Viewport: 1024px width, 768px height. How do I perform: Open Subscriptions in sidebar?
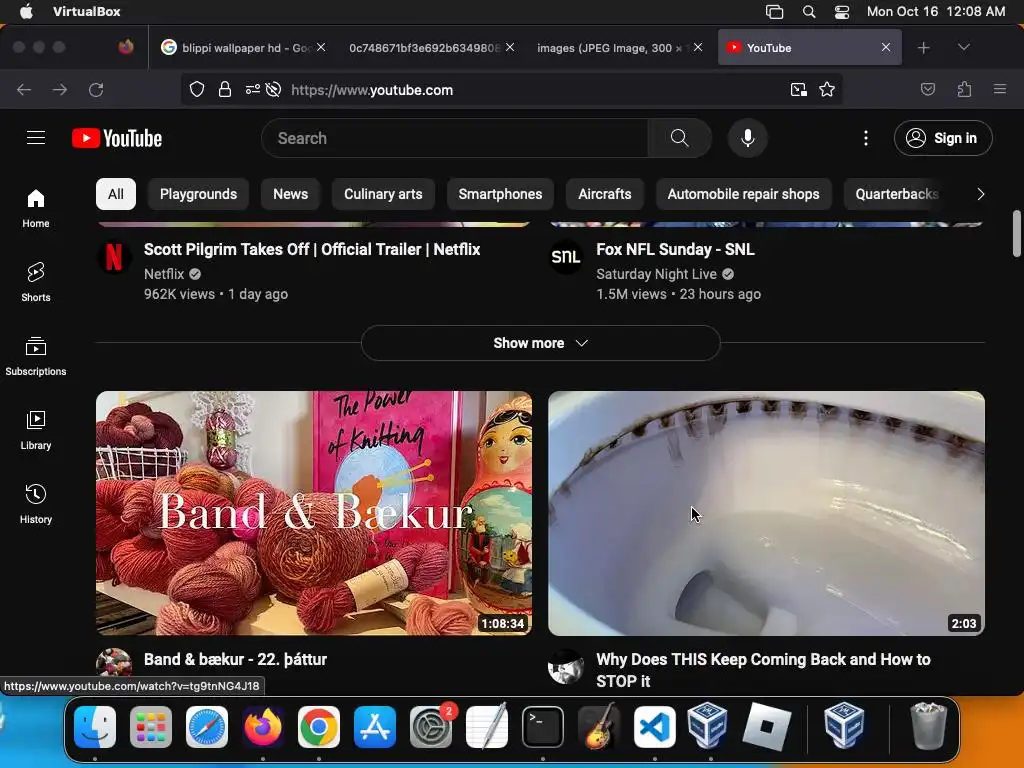36,356
